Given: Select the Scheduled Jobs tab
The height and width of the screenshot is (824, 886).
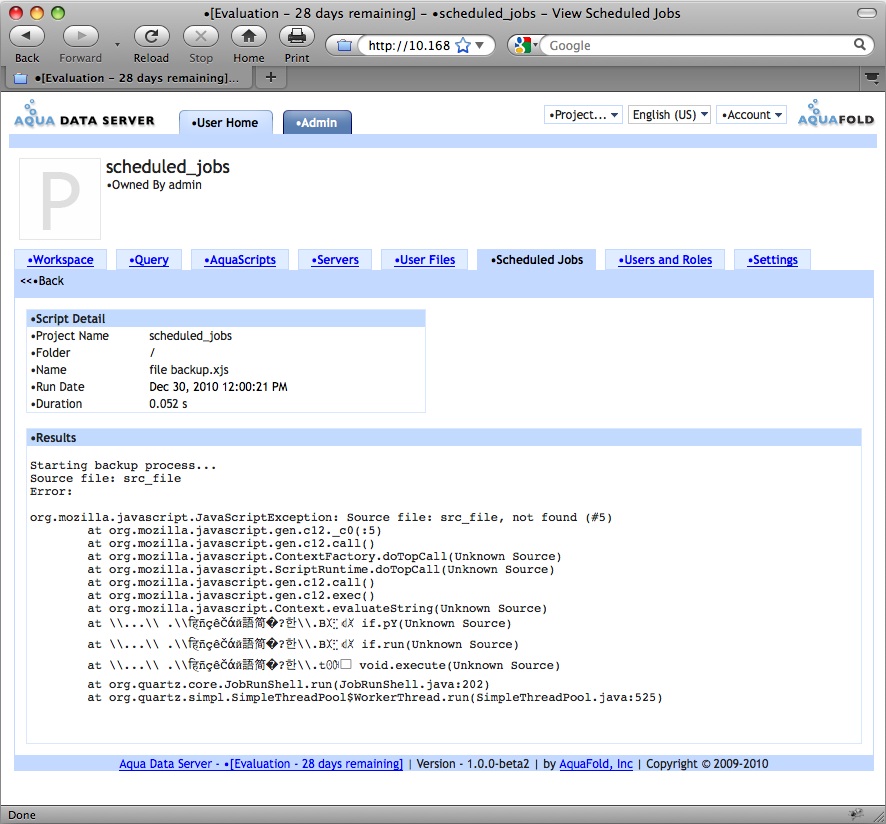Looking at the screenshot, I should [536, 260].
